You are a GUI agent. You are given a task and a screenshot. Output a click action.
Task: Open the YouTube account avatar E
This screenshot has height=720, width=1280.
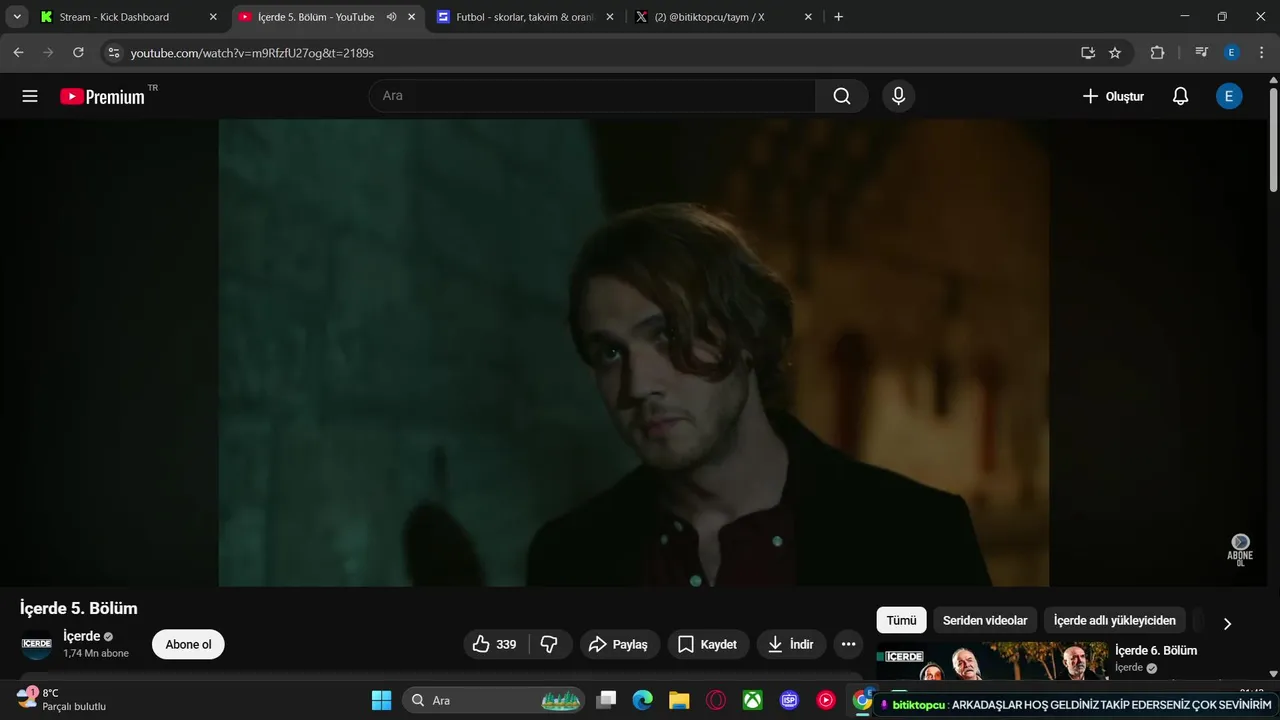click(x=1229, y=96)
